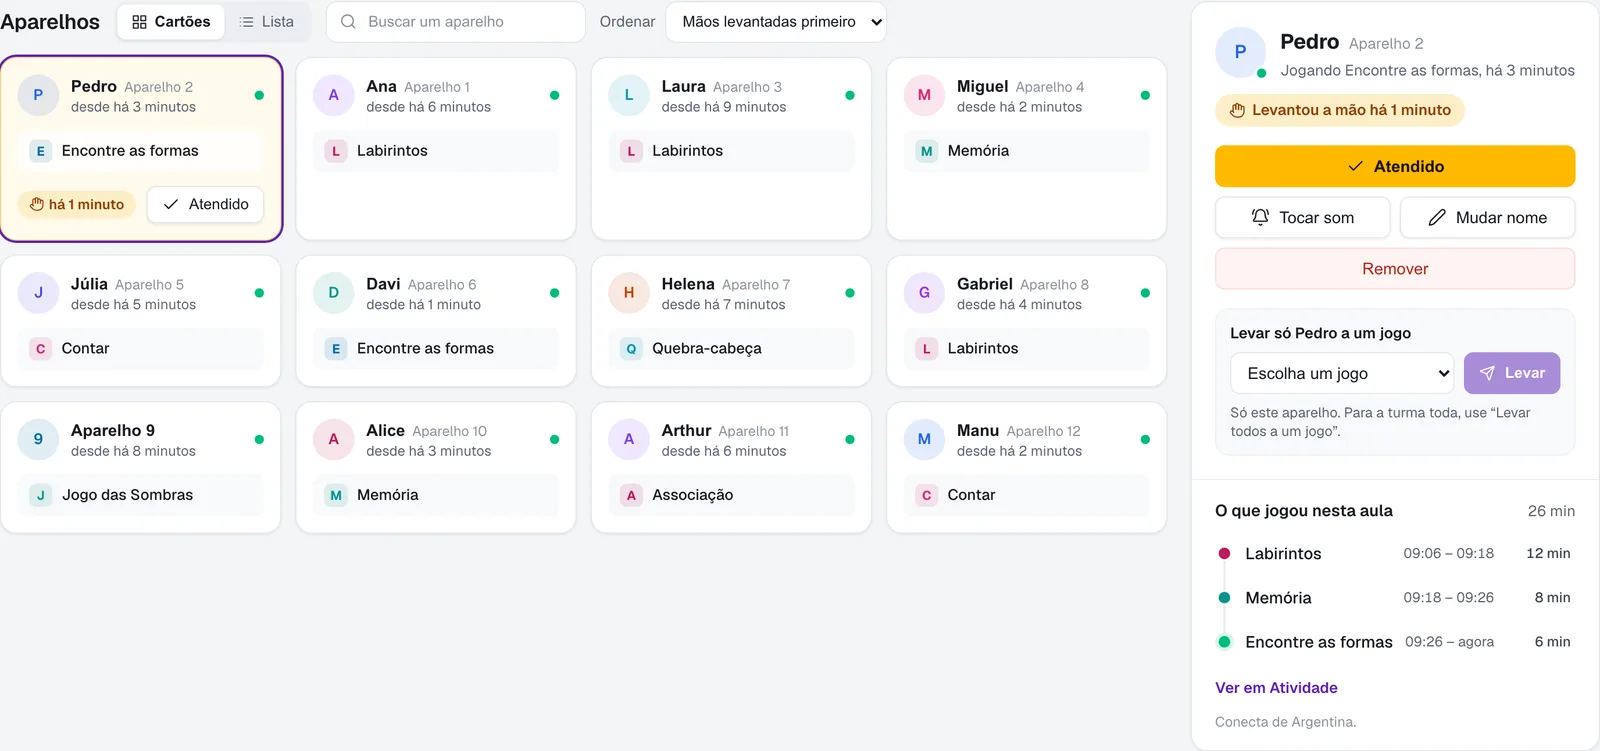Click the Tocar som button
The width and height of the screenshot is (1600, 751).
pos(1303,217)
